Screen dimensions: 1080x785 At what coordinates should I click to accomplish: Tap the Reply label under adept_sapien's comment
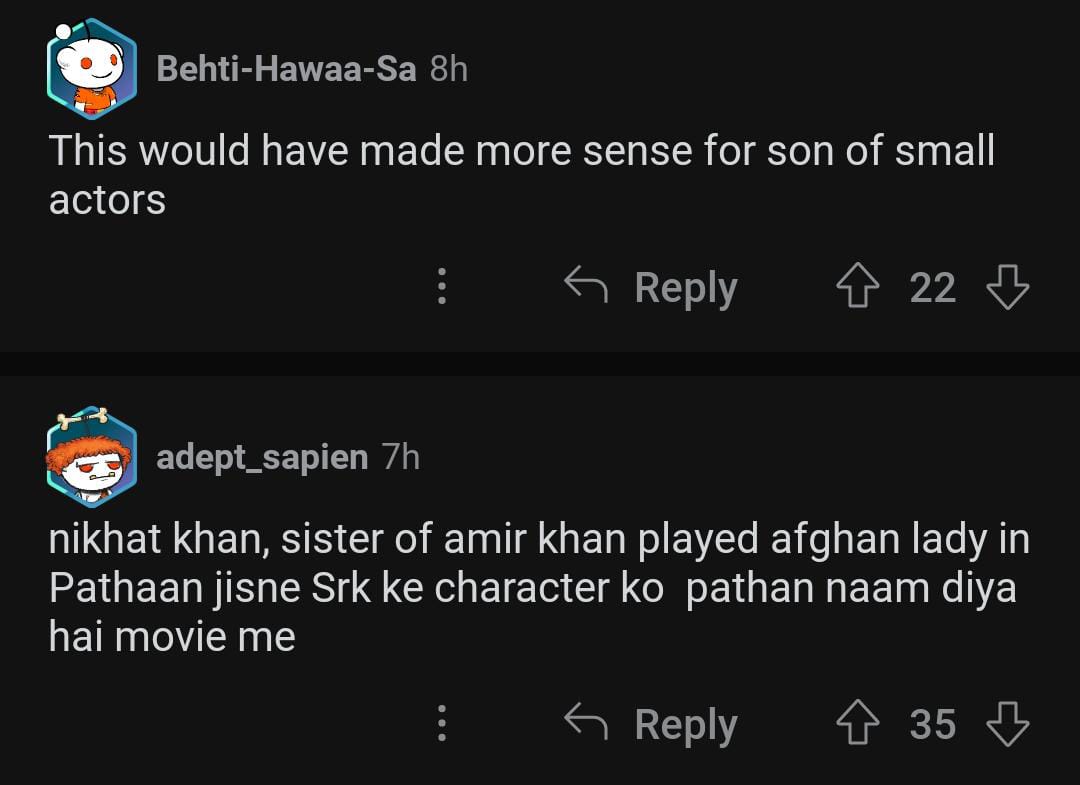coord(686,724)
